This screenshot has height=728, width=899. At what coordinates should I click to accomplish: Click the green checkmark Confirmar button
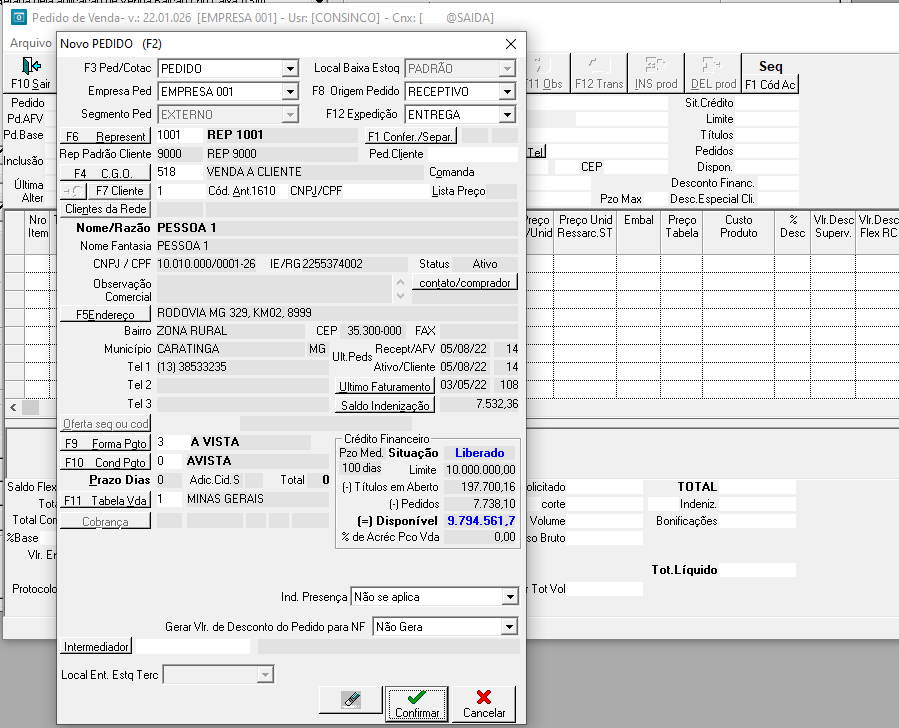coord(417,704)
